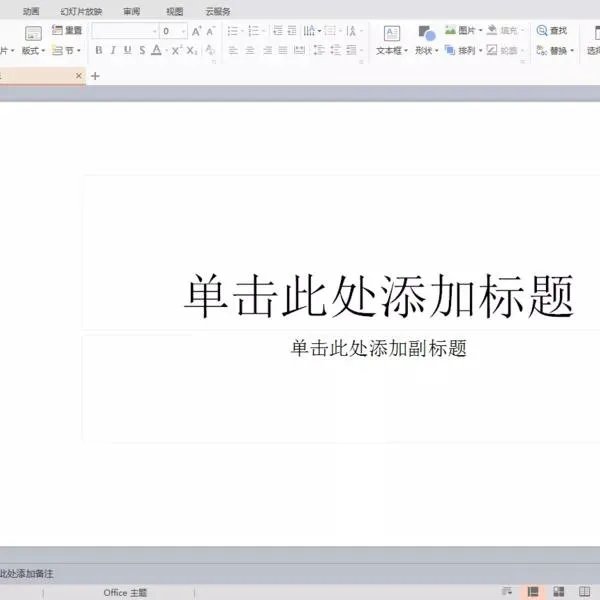600x600 pixels.
Task: Click the font color A icon
Action: [x=156, y=50]
